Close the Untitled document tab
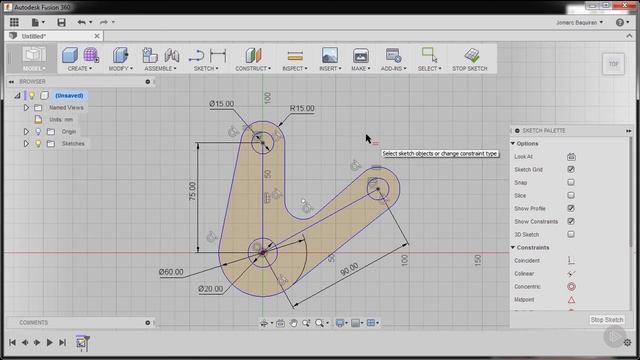Viewport: 640px width, 360px height. [97, 36]
